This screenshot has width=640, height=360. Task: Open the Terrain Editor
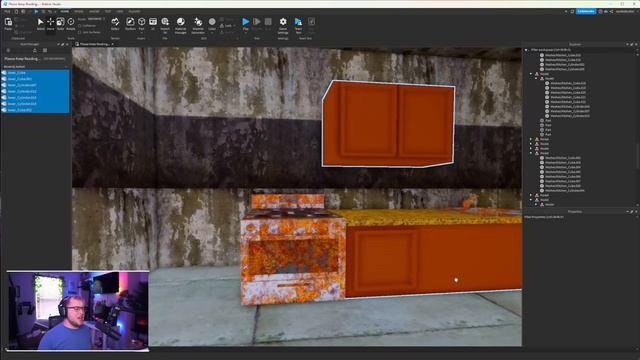(x=115, y=24)
